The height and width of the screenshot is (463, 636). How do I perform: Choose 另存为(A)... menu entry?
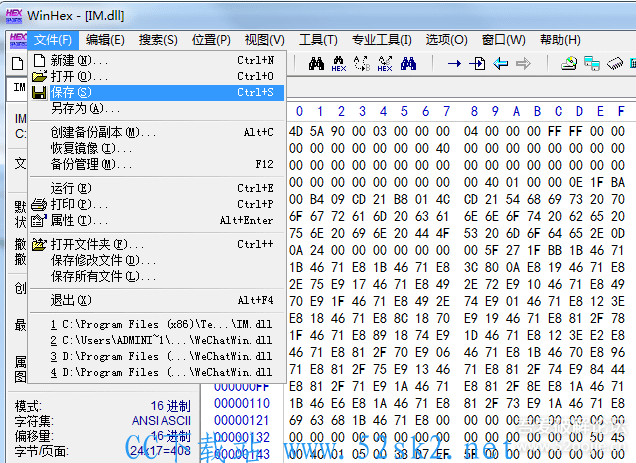pos(157,108)
